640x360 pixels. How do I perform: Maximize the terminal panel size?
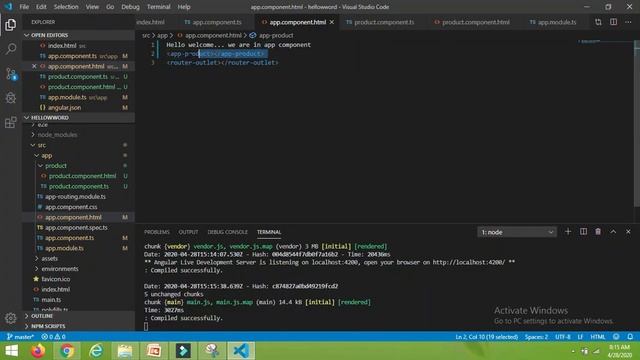(x=613, y=231)
